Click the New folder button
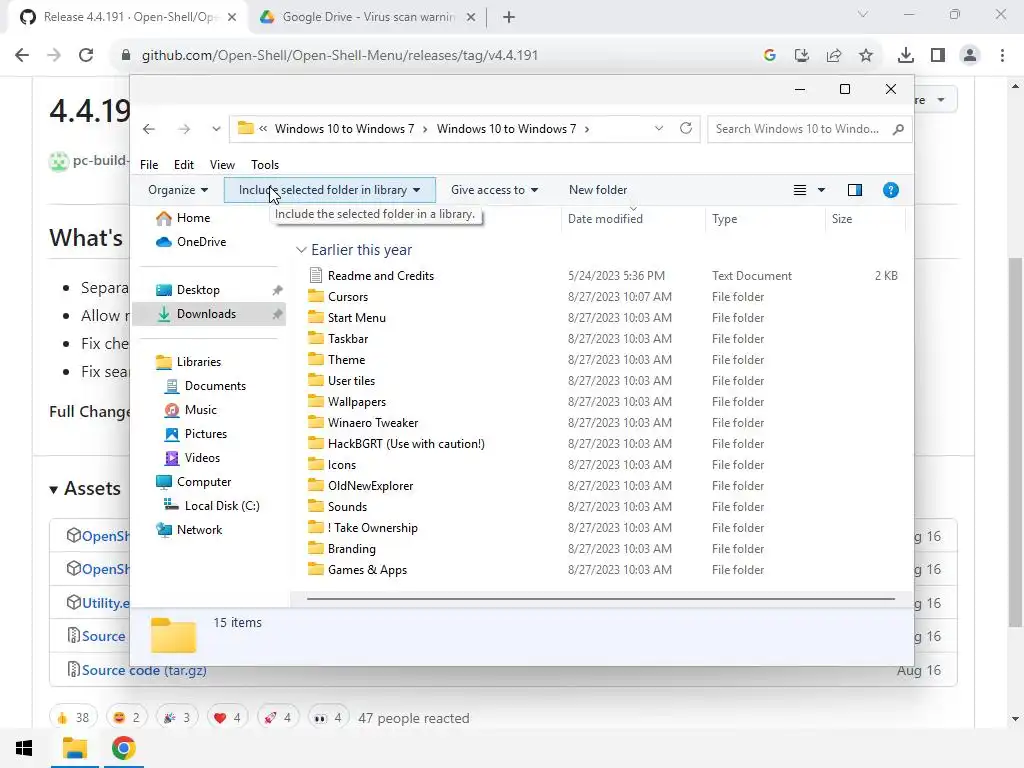1024x768 pixels. click(x=598, y=190)
